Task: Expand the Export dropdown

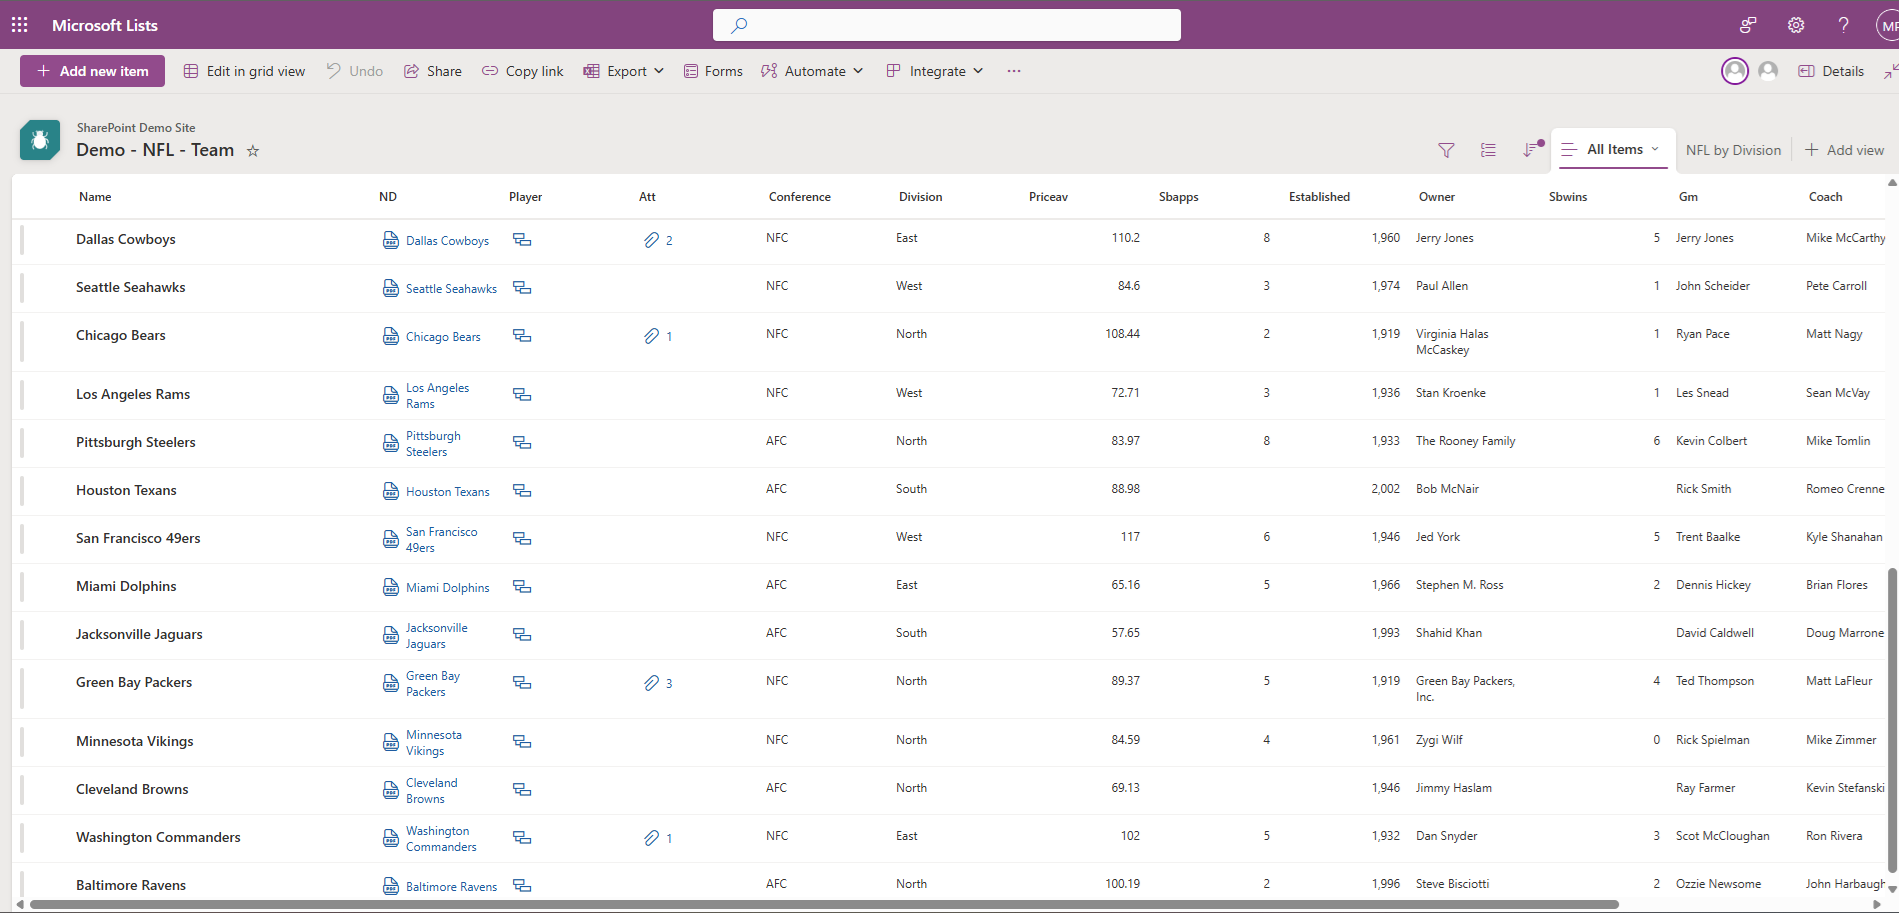Action: pos(624,71)
